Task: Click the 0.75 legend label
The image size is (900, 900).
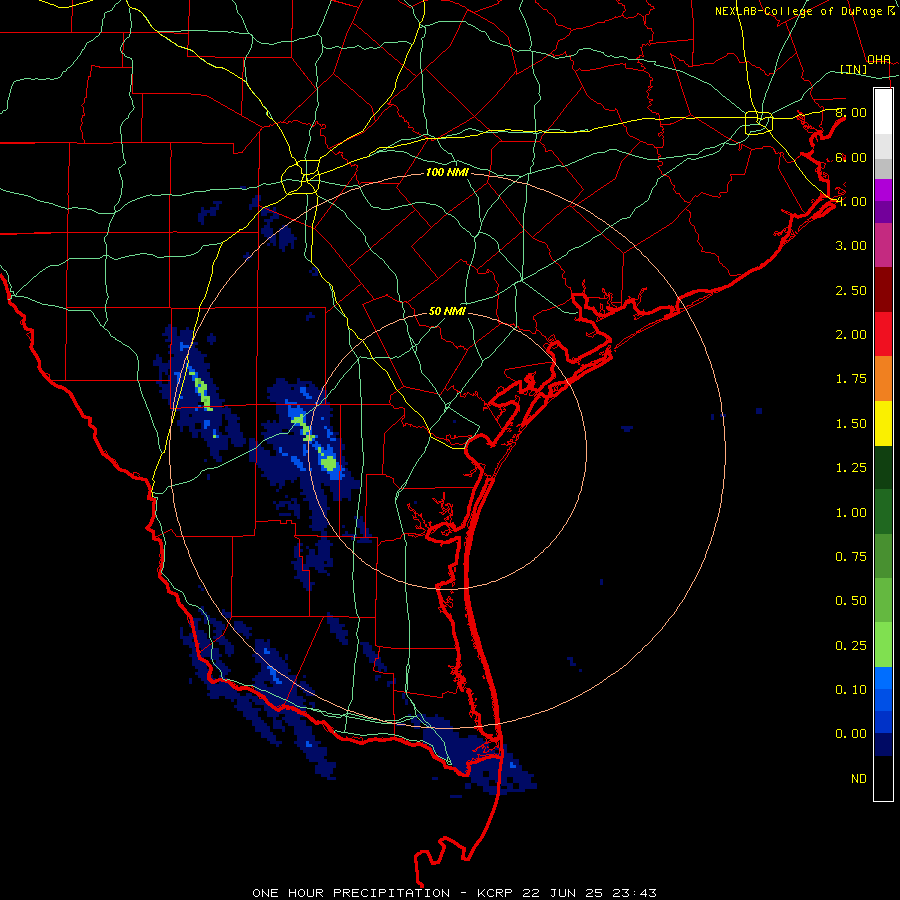Action: coord(851,557)
